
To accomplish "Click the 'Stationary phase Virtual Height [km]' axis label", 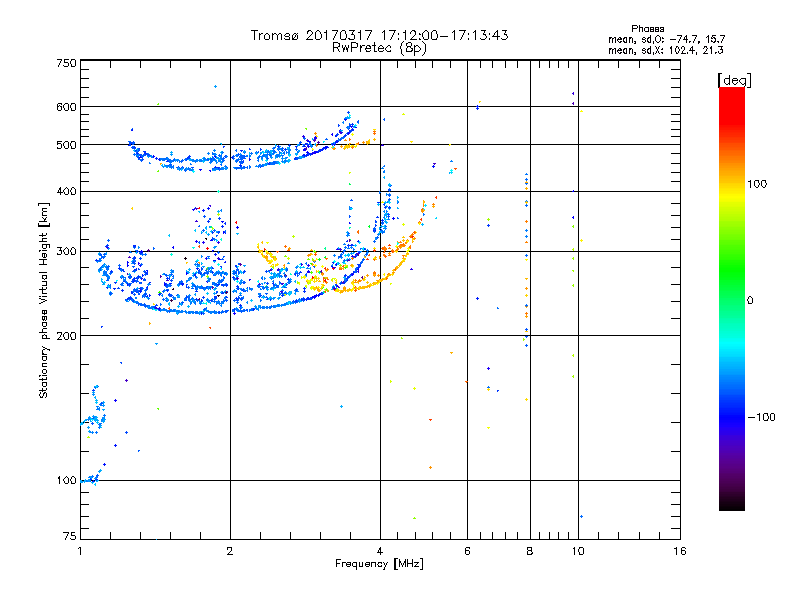I will 44,300.
